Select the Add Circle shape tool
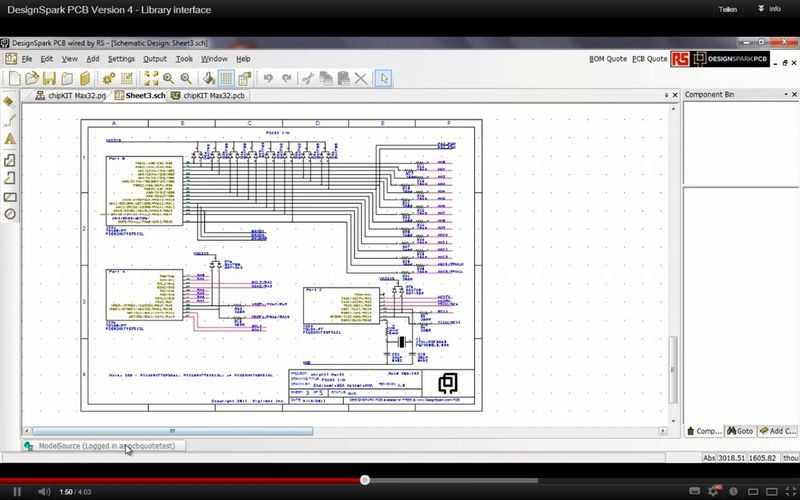 10,214
